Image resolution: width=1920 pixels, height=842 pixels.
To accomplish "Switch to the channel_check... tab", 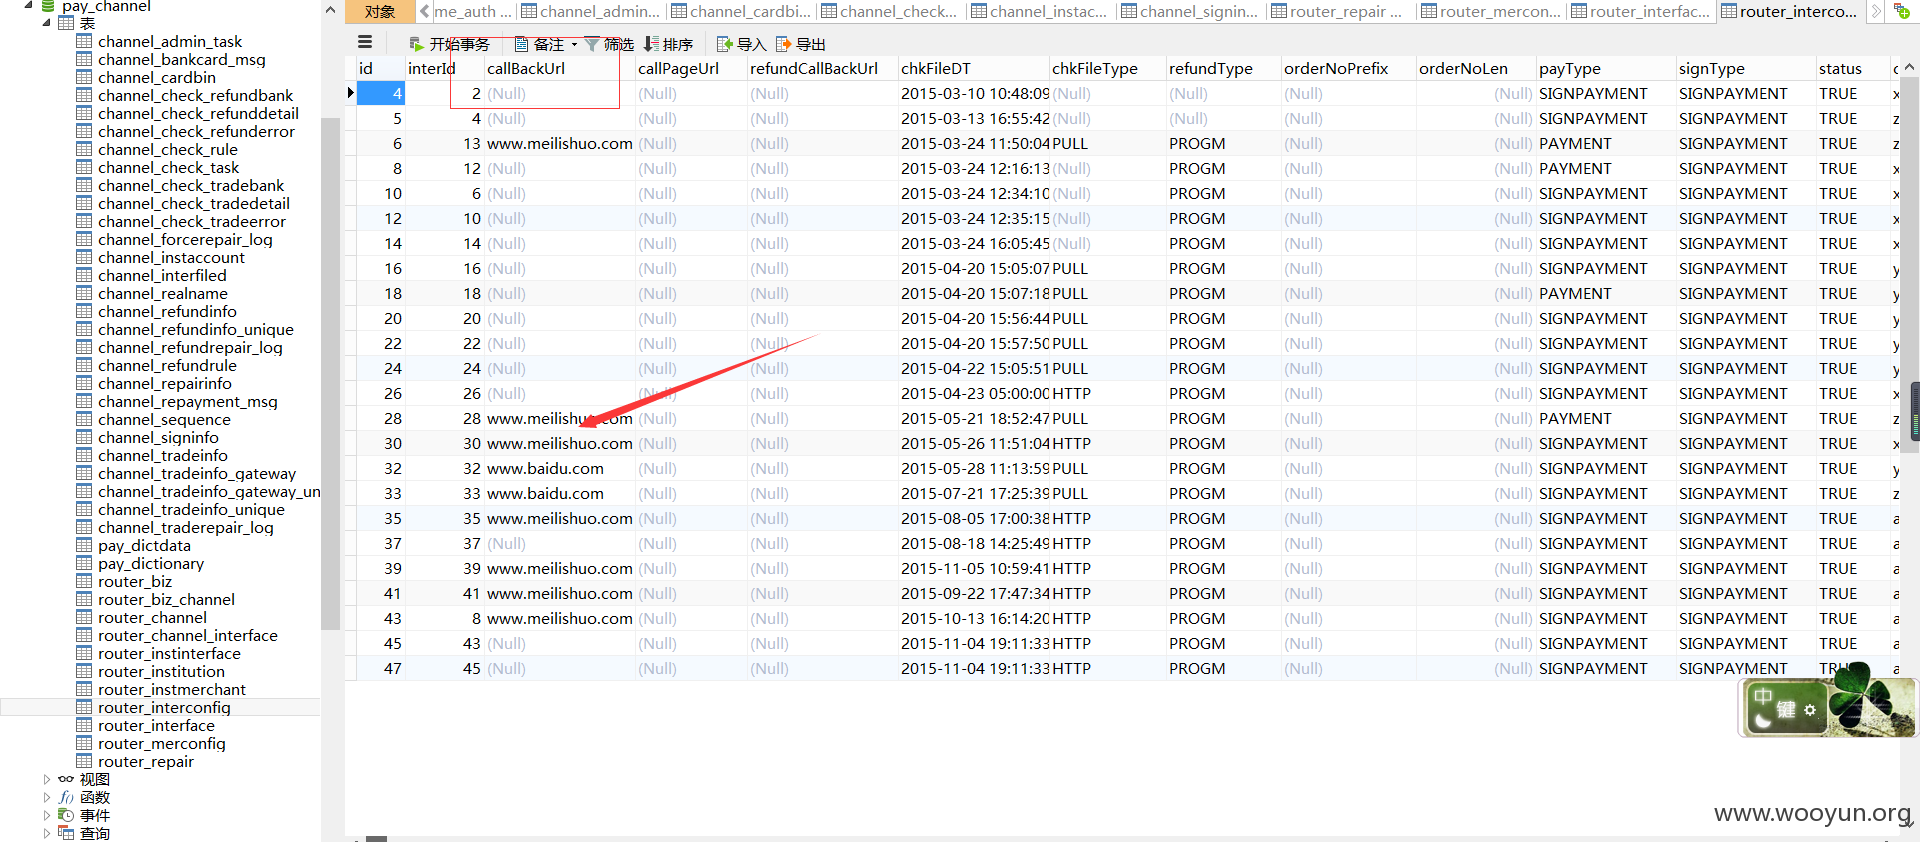I will point(891,11).
